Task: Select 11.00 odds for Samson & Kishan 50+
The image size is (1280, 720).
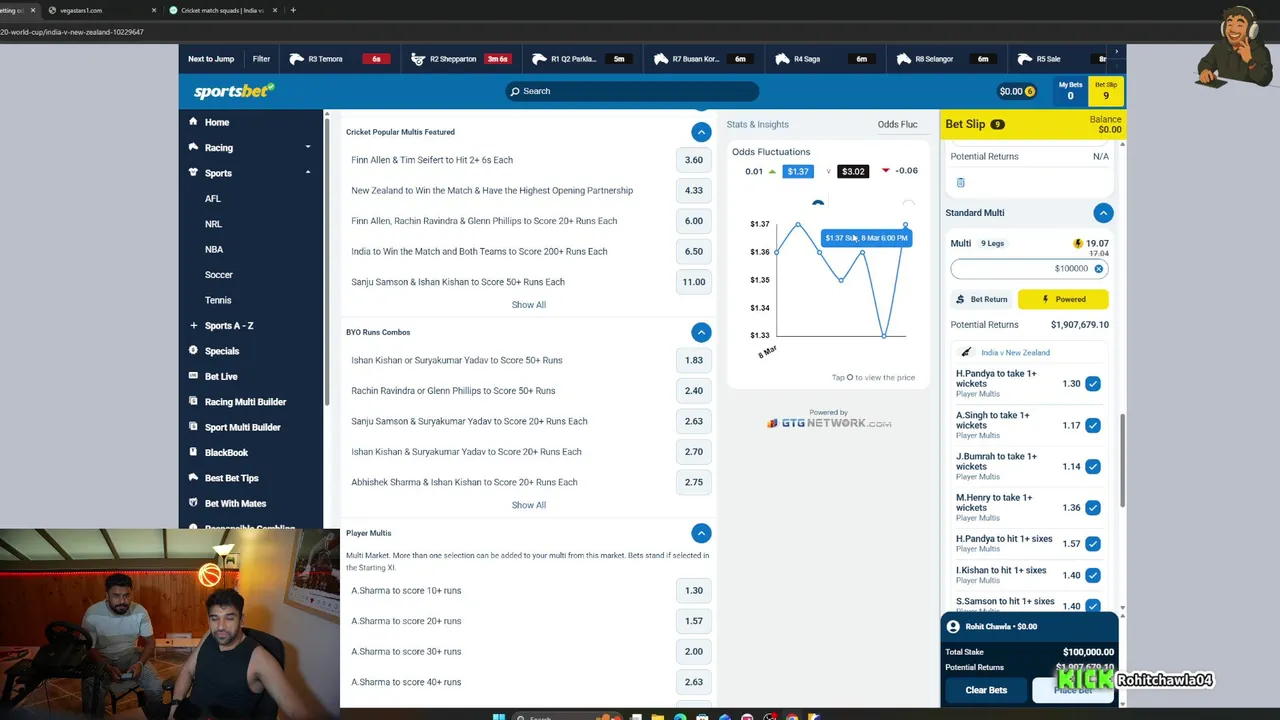Action: coord(694,282)
